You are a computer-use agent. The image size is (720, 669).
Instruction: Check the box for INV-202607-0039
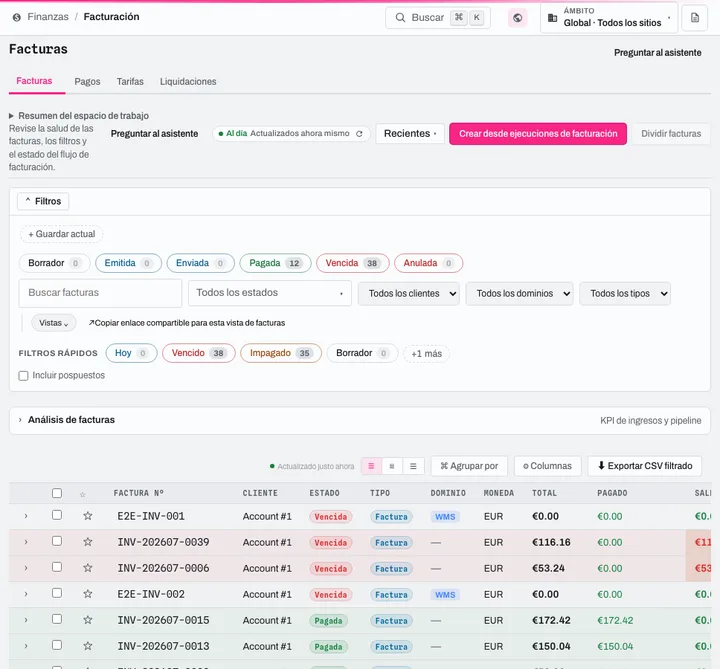57,541
